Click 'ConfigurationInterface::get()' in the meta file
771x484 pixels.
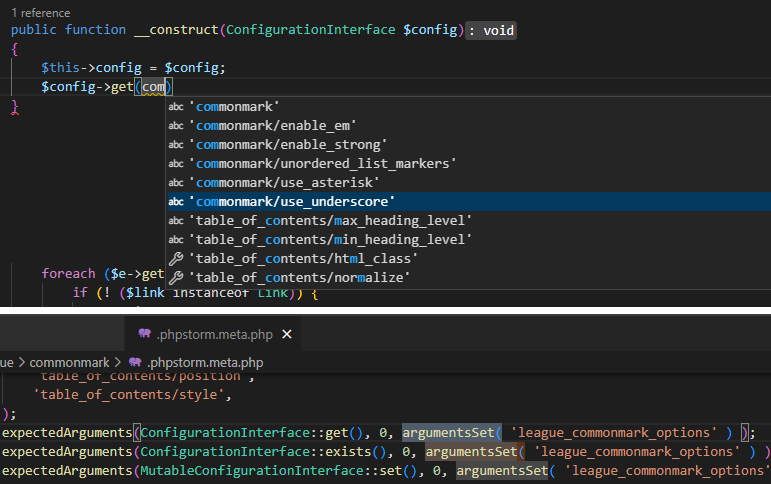(x=252, y=433)
